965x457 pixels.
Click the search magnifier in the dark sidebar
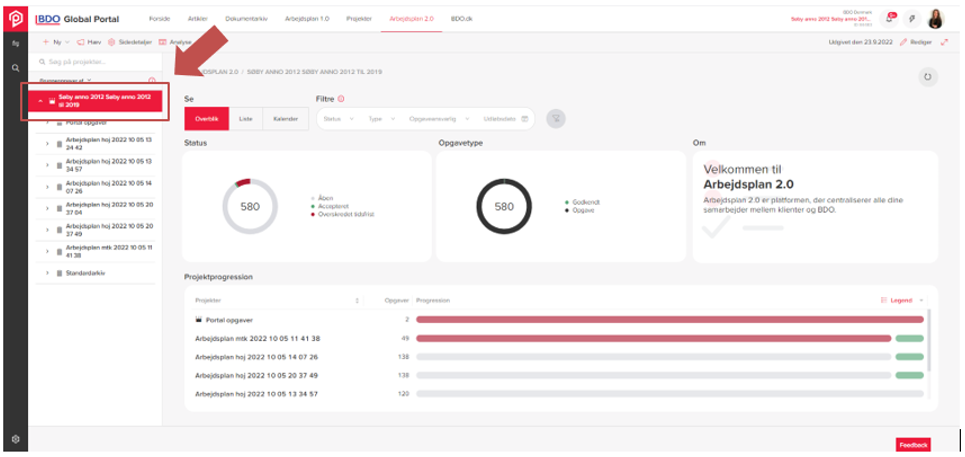[x=16, y=68]
